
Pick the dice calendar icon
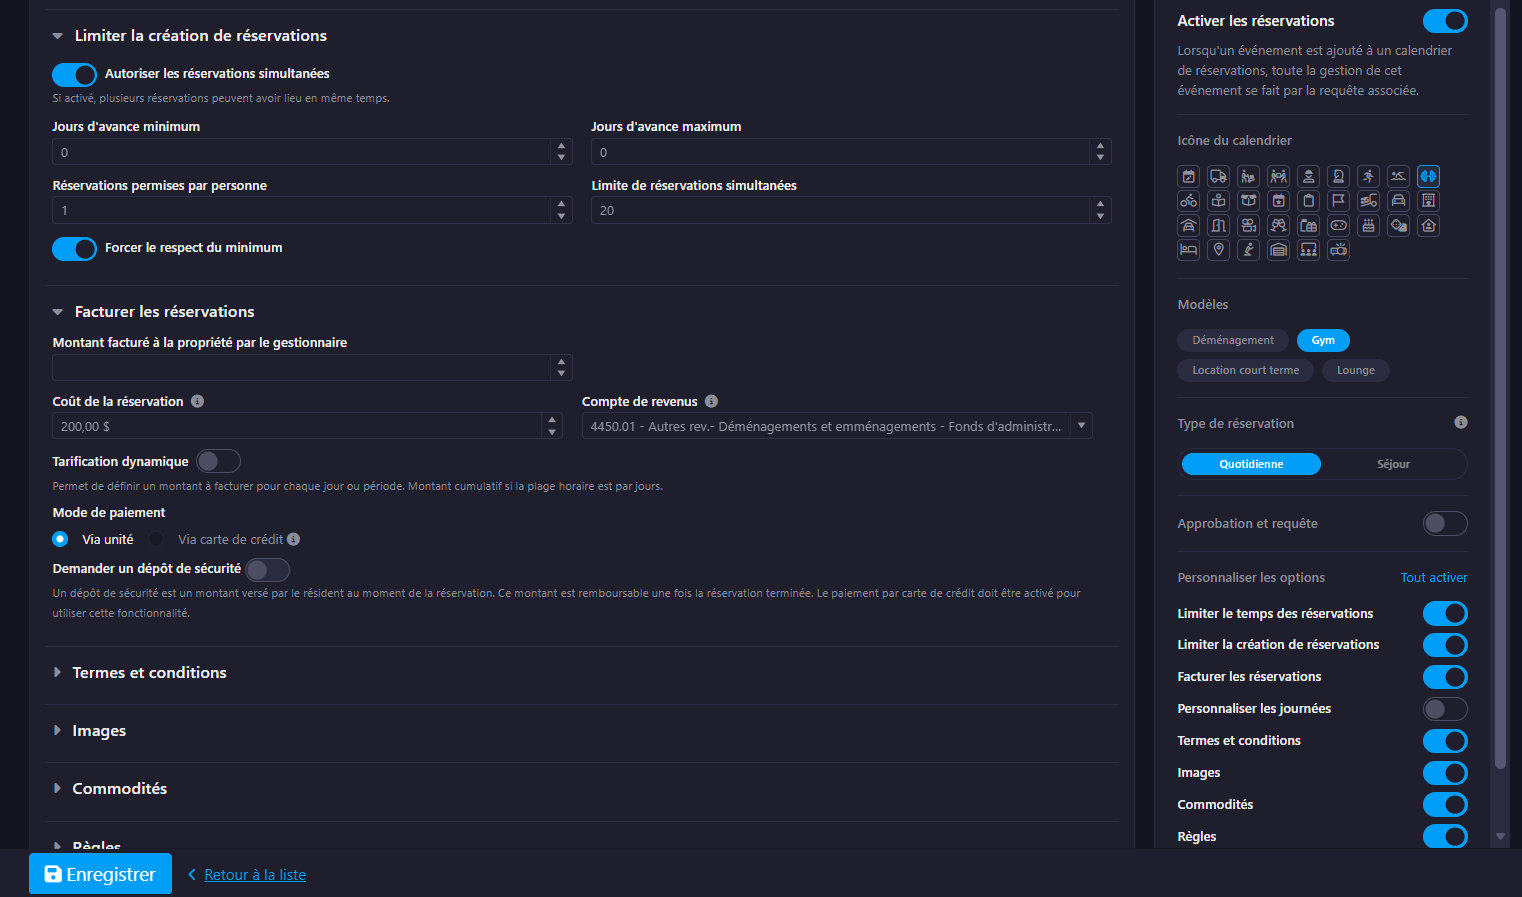[x=1398, y=225]
